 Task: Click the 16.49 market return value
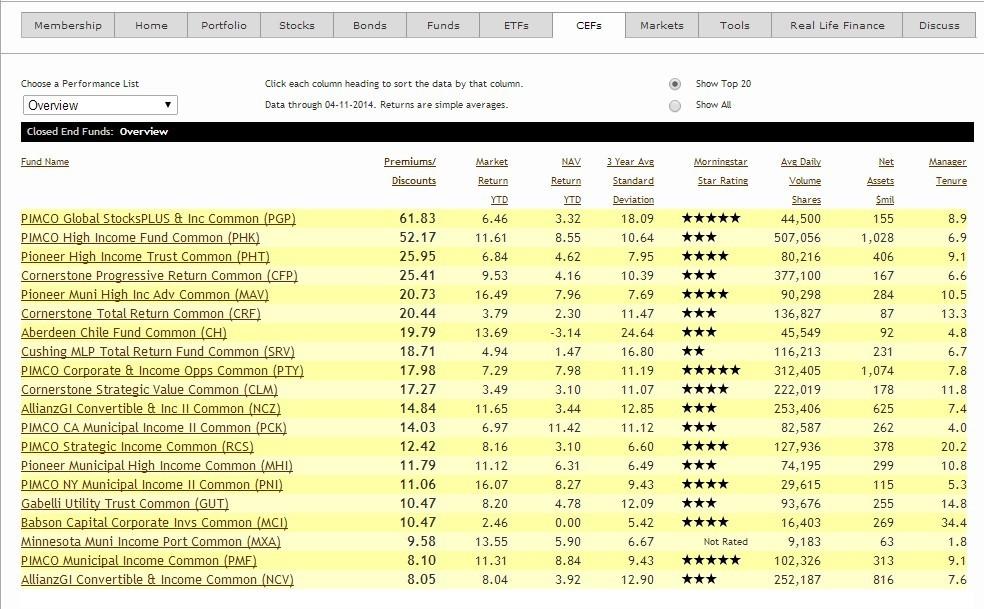pyautogui.click(x=491, y=295)
